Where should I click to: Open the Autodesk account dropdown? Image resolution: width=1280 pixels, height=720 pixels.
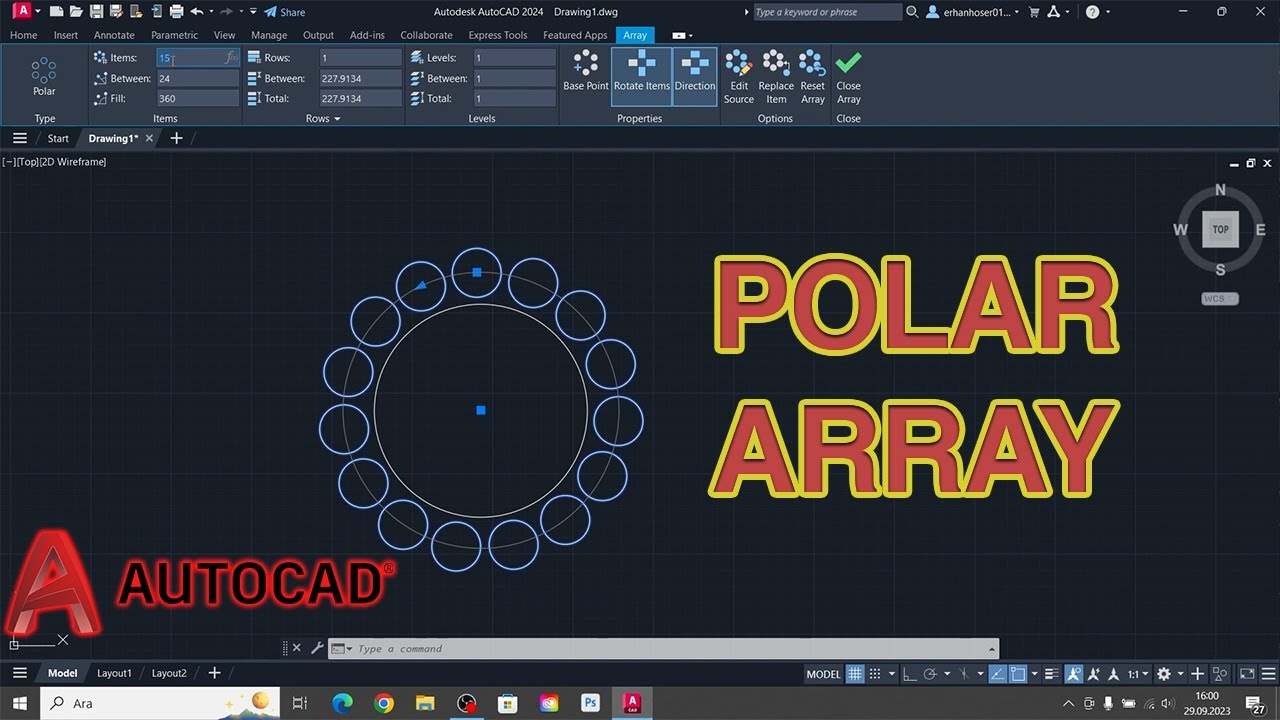point(973,12)
